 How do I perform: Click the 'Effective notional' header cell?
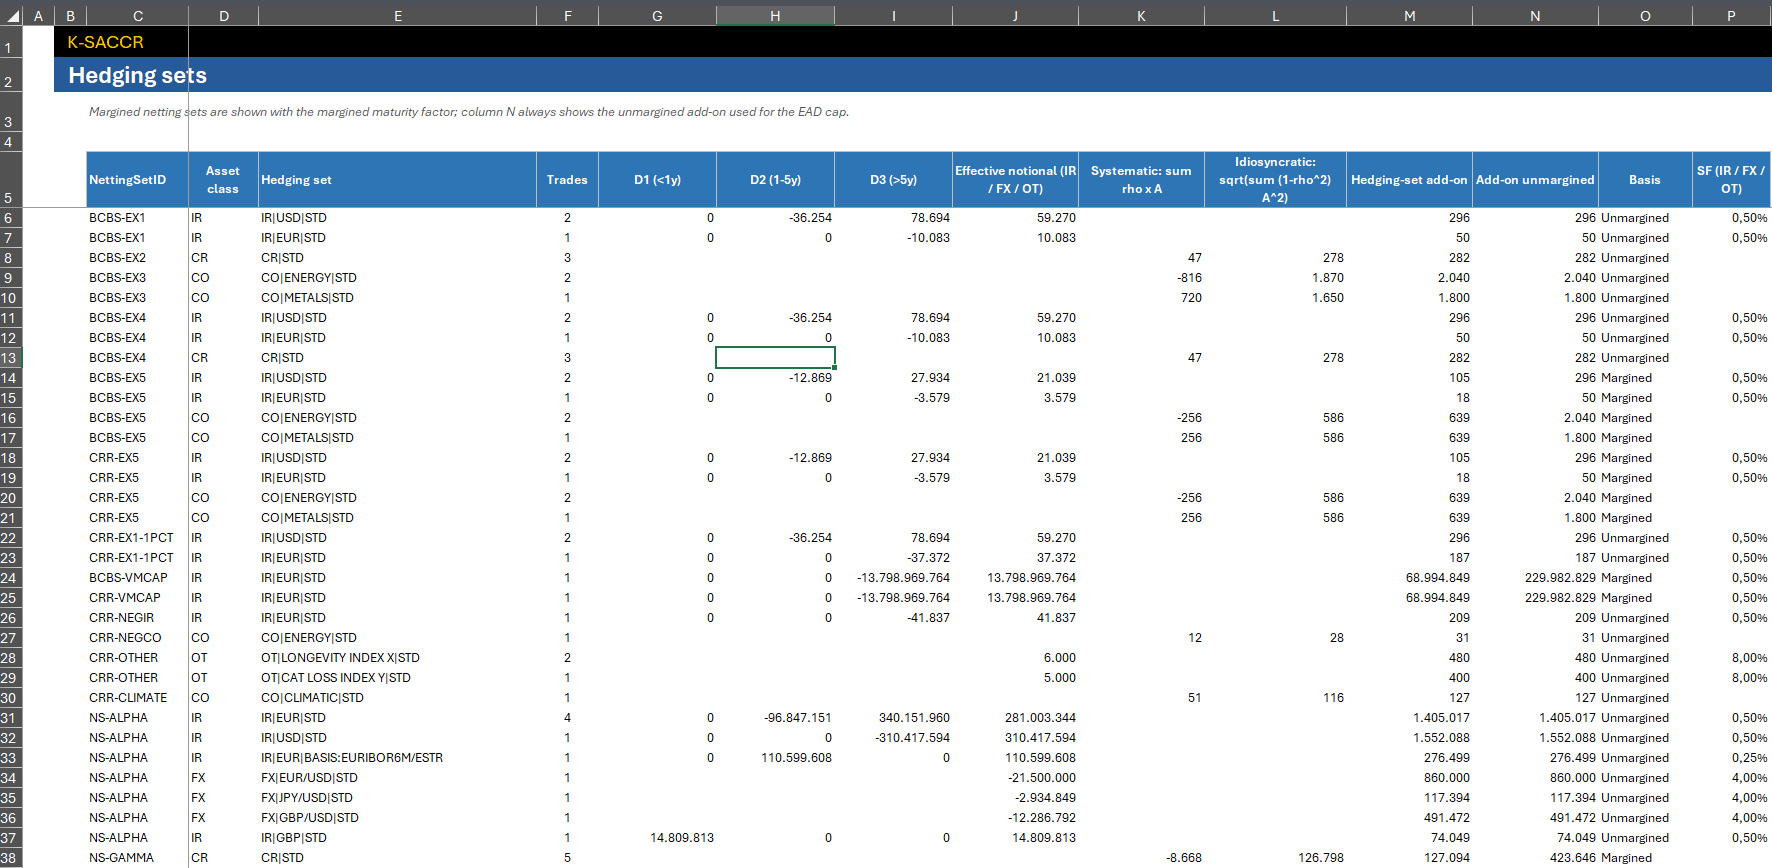pos(1015,180)
